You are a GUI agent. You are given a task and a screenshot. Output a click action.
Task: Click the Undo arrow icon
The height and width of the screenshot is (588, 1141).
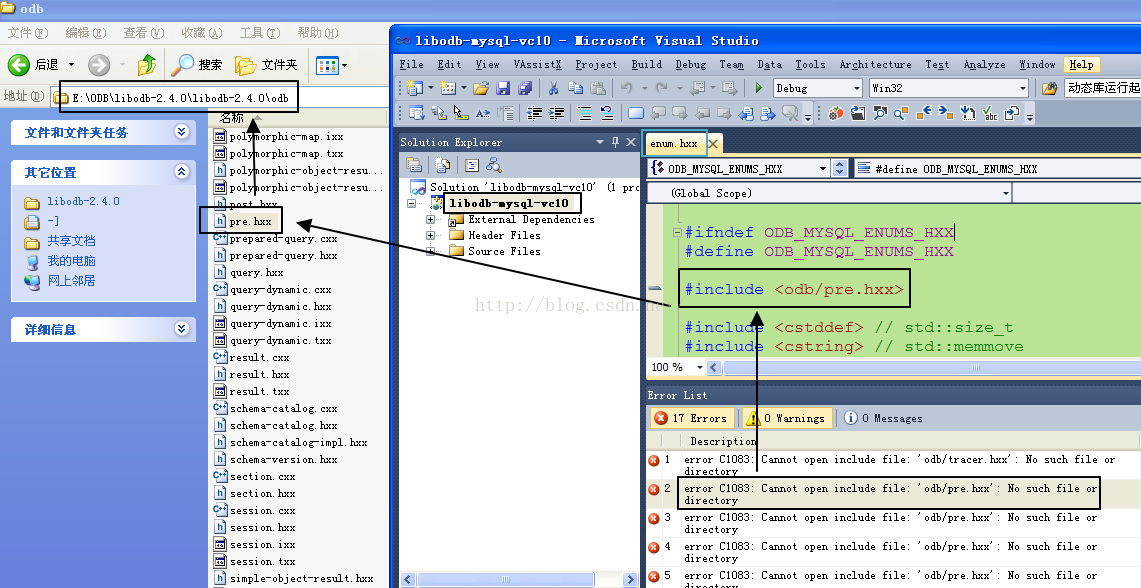coord(626,88)
